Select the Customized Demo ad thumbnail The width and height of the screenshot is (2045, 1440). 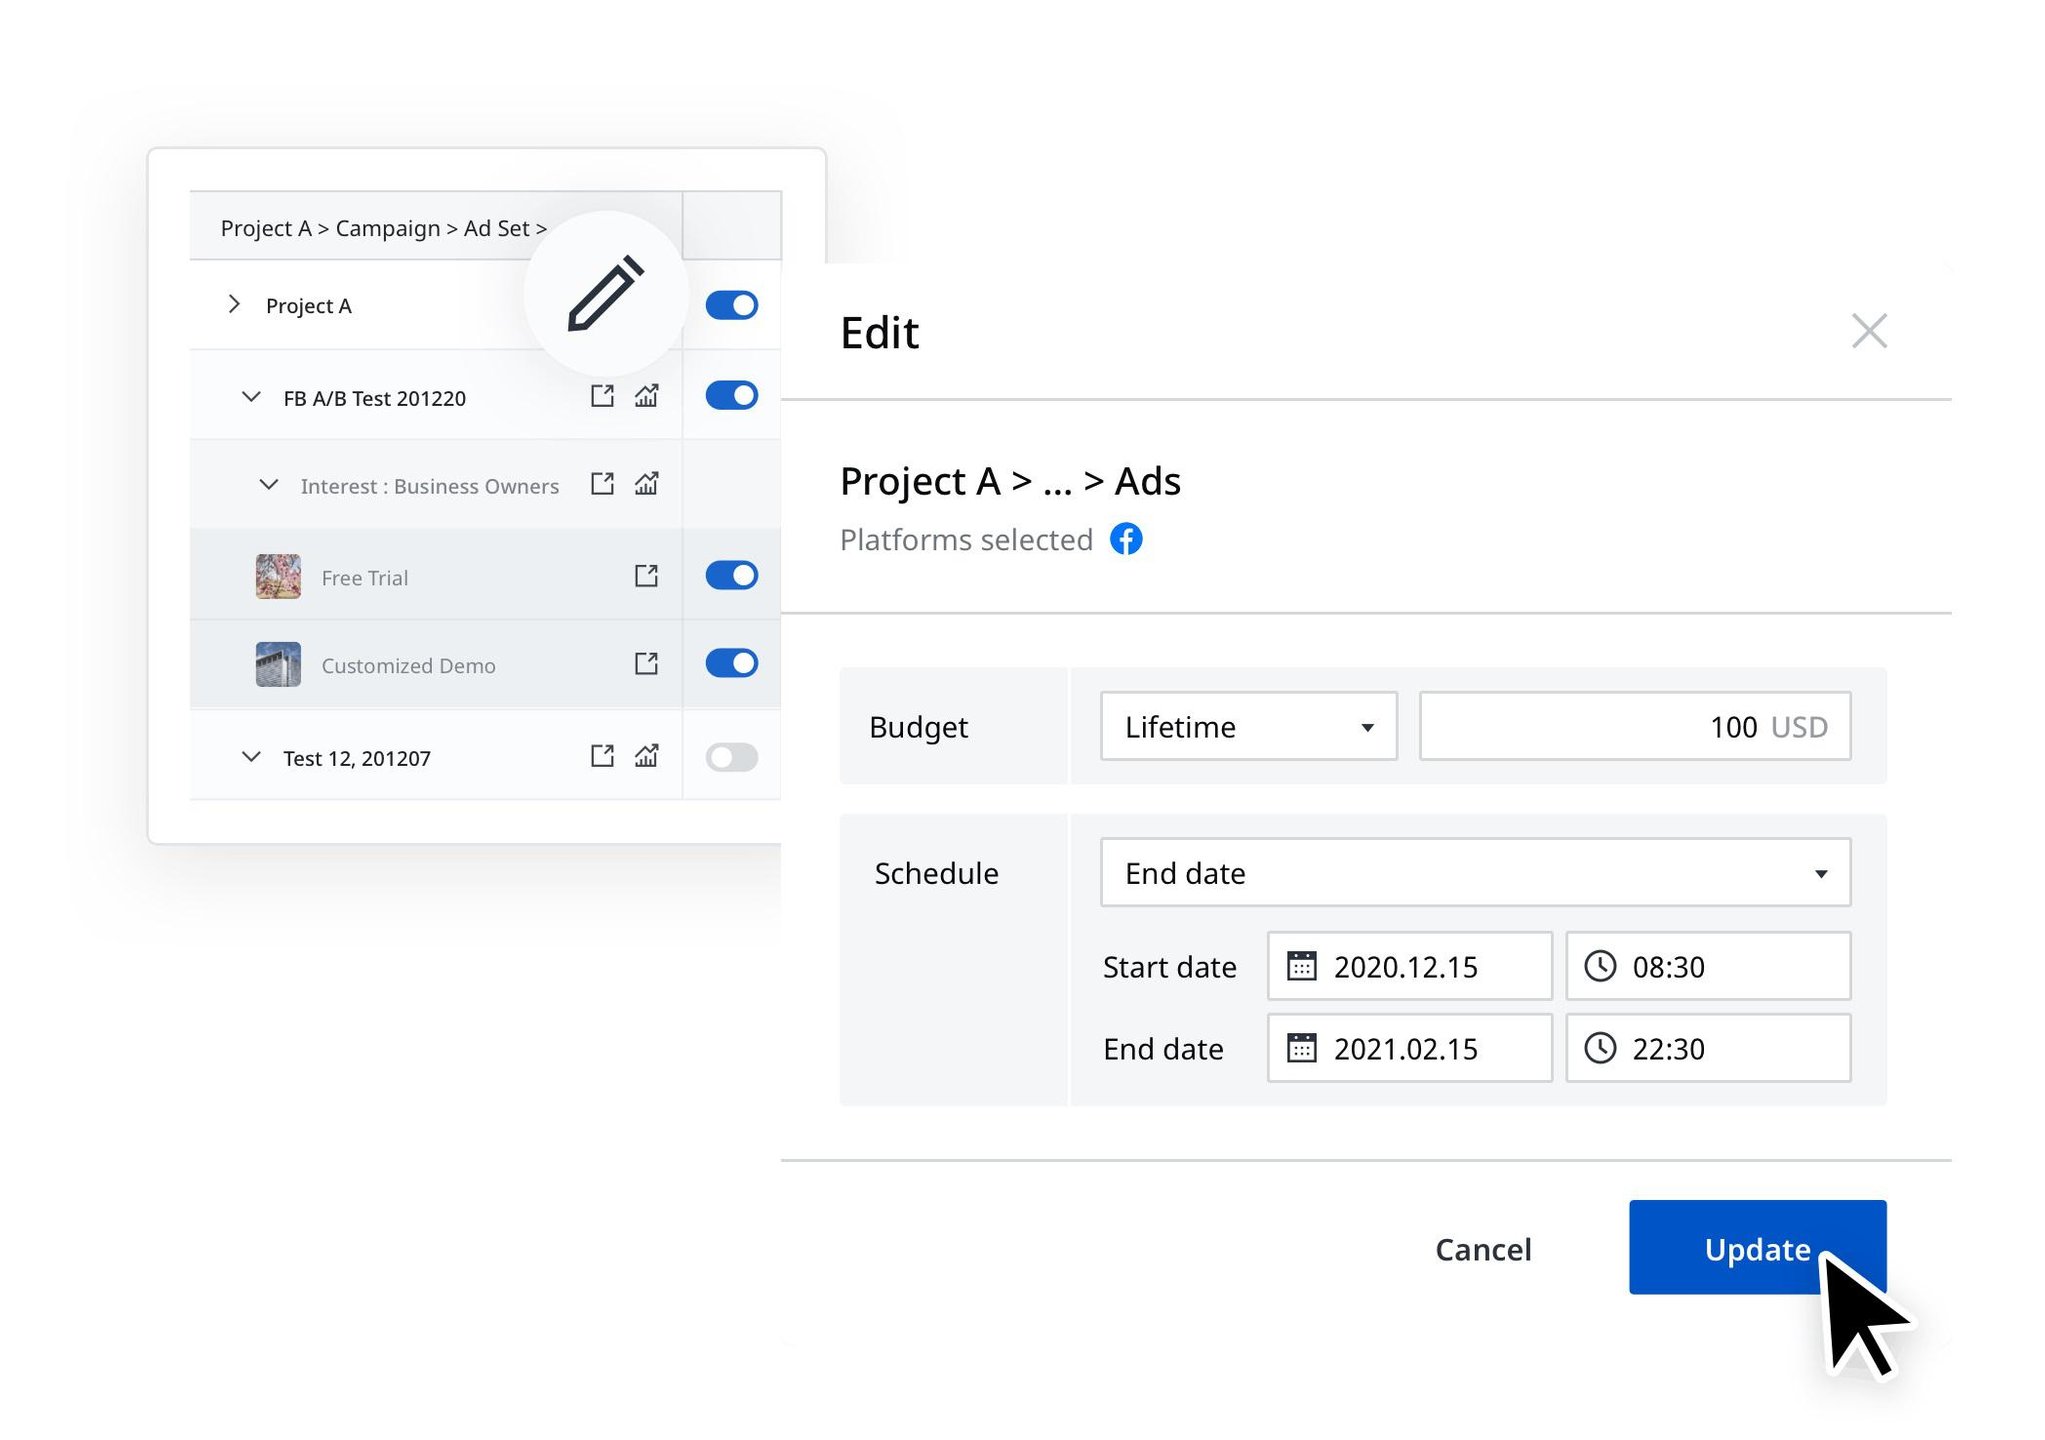coord(278,665)
